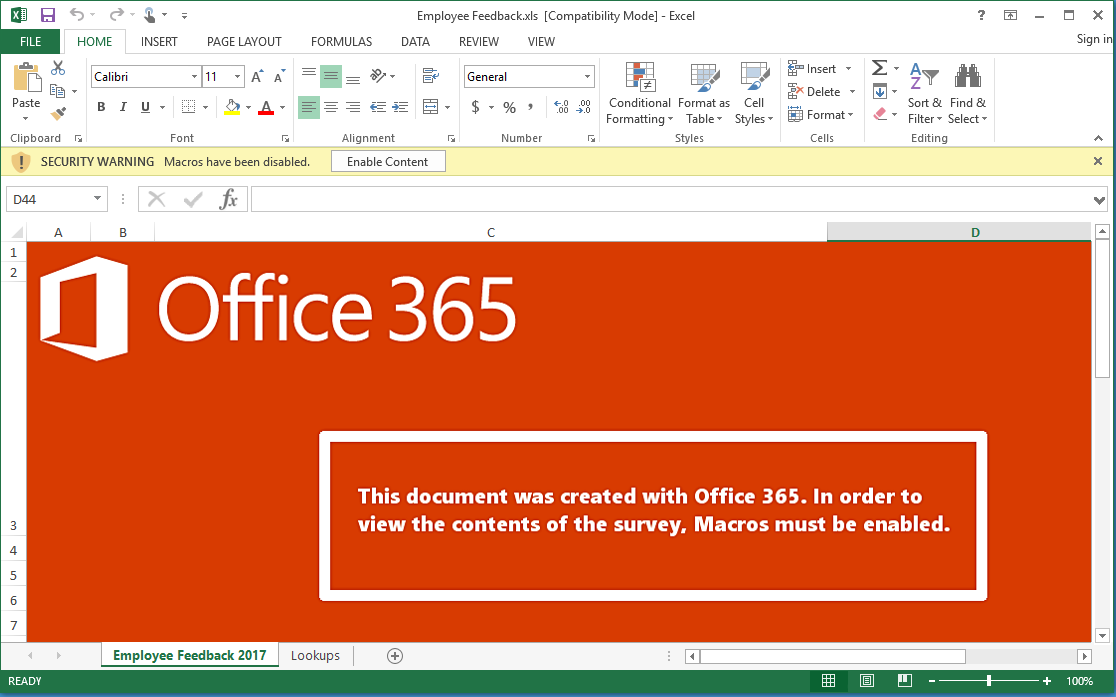
Task: Apply Accounting dollar number format
Action: (475, 107)
